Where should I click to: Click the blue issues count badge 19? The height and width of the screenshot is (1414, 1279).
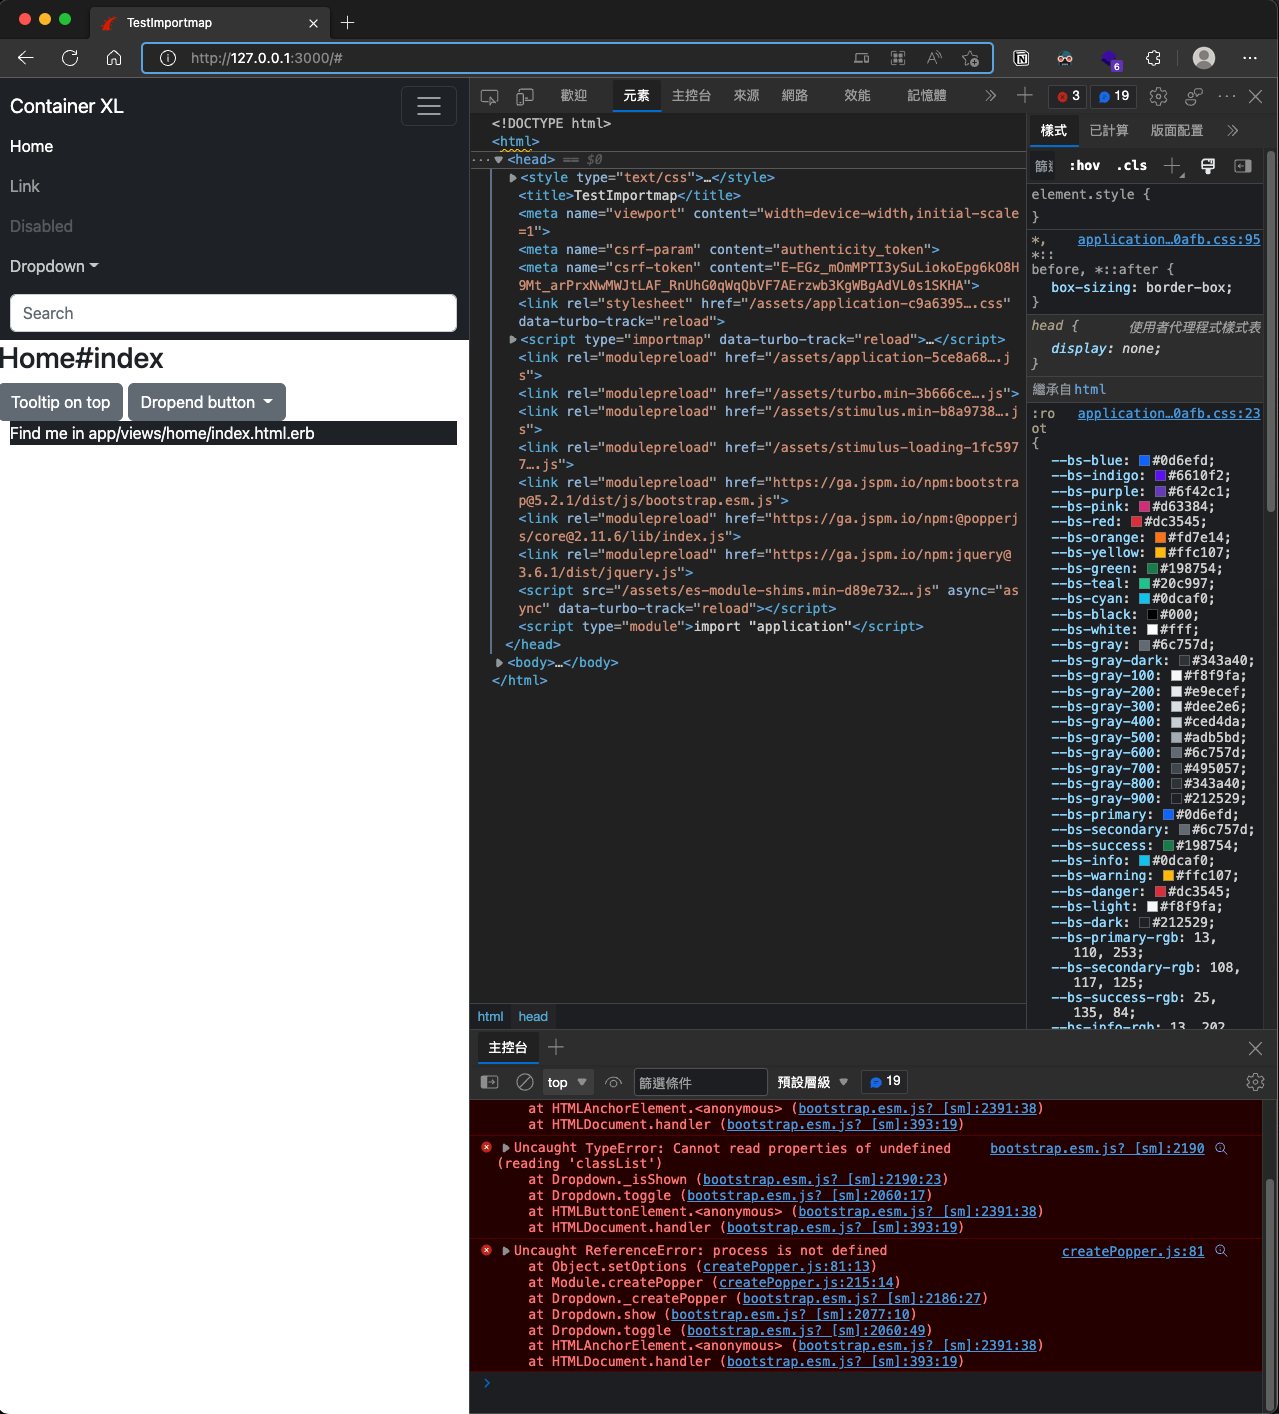click(x=1113, y=96)
